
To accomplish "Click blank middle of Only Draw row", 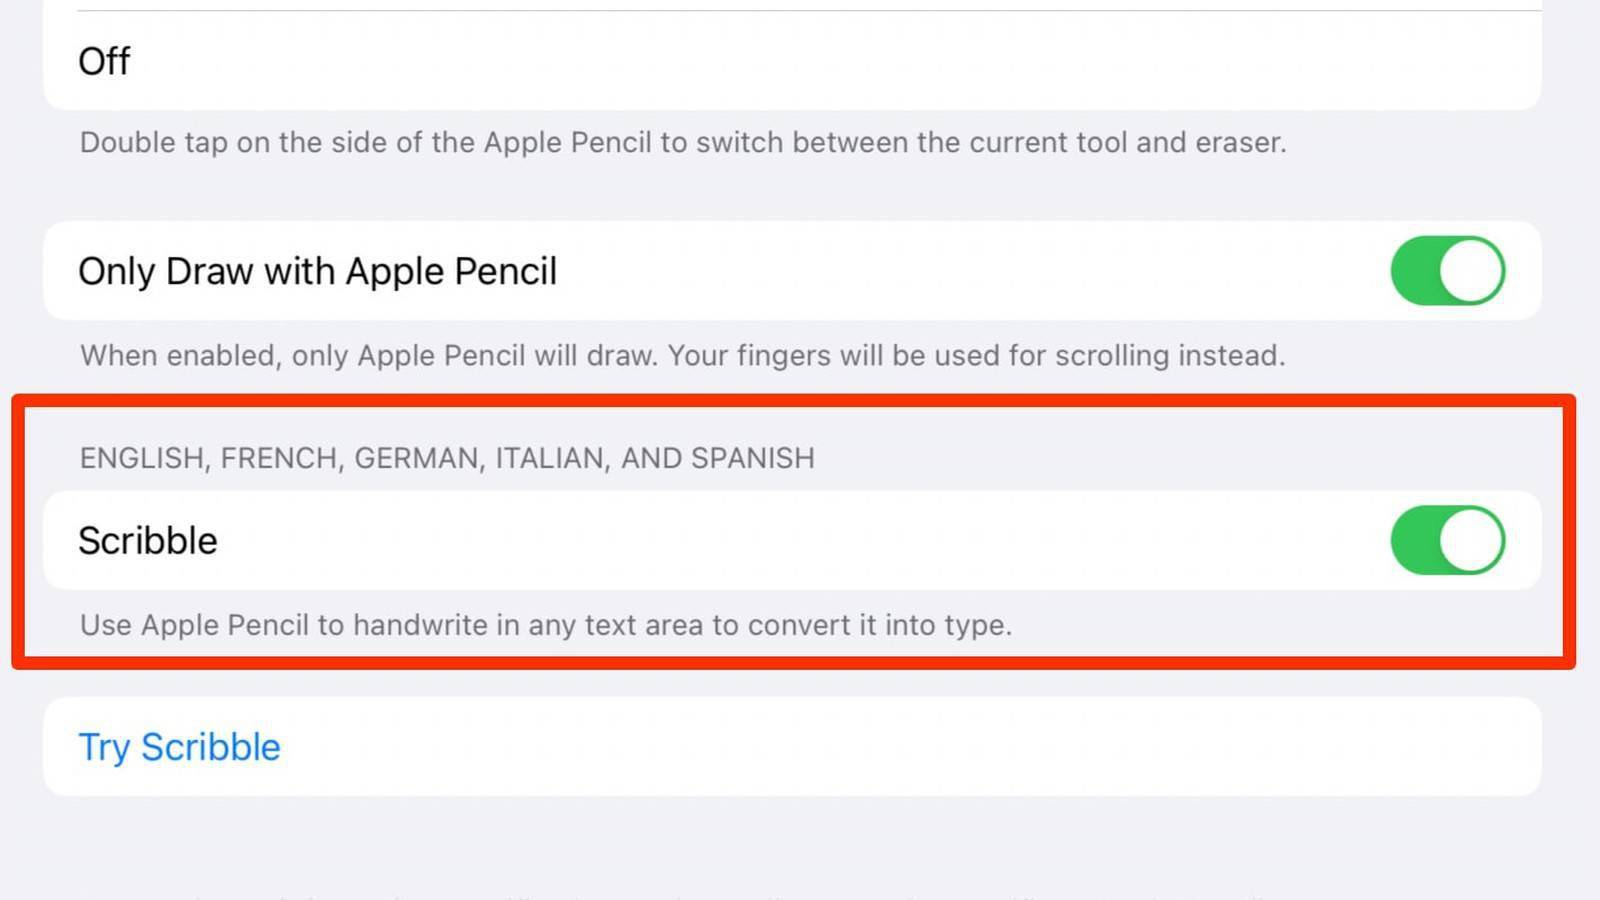I will click(x=950, y=271).
